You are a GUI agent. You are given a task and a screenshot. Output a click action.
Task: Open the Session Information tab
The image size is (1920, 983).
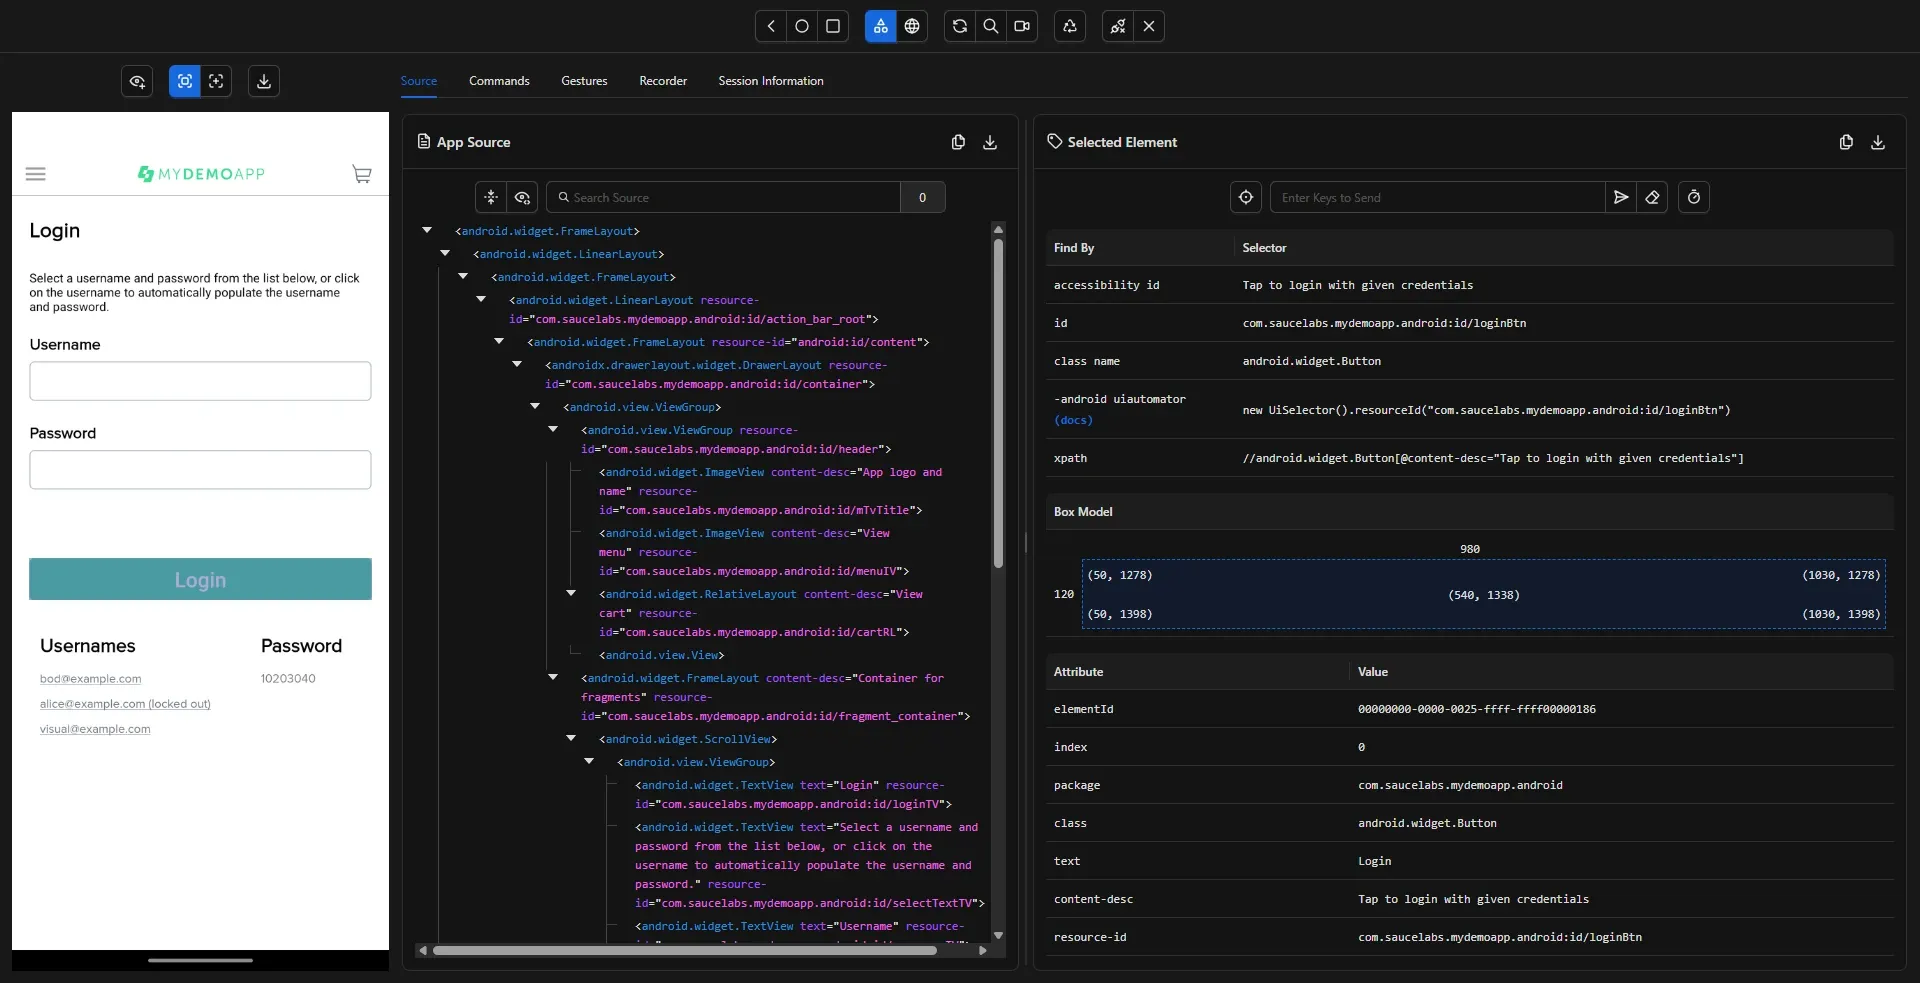[x=771, y=81]
